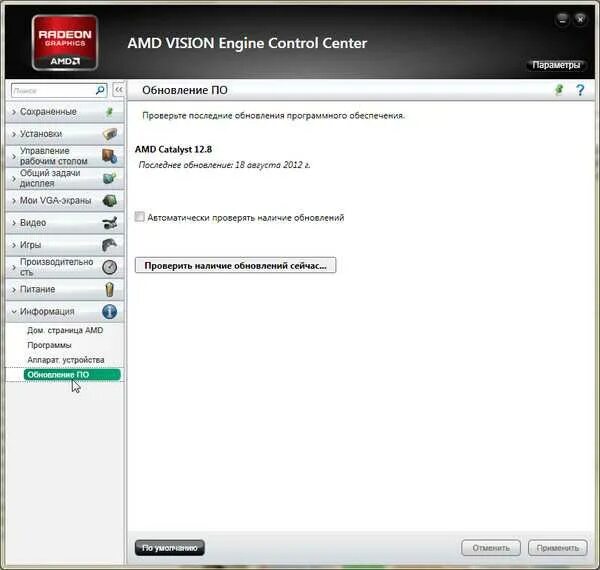Image resolution: width=600 pixels, height=570 pixels.
Task: Expand the Сохраненные section arrow
Action: coord(14,112)
